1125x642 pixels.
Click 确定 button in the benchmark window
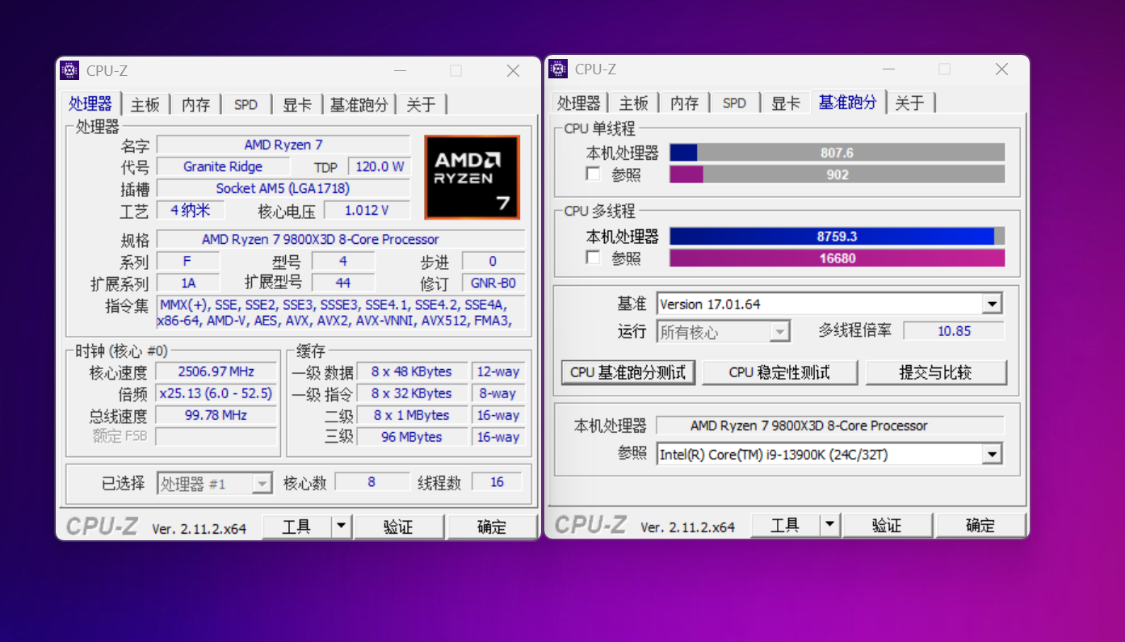(x=980, y=525)
